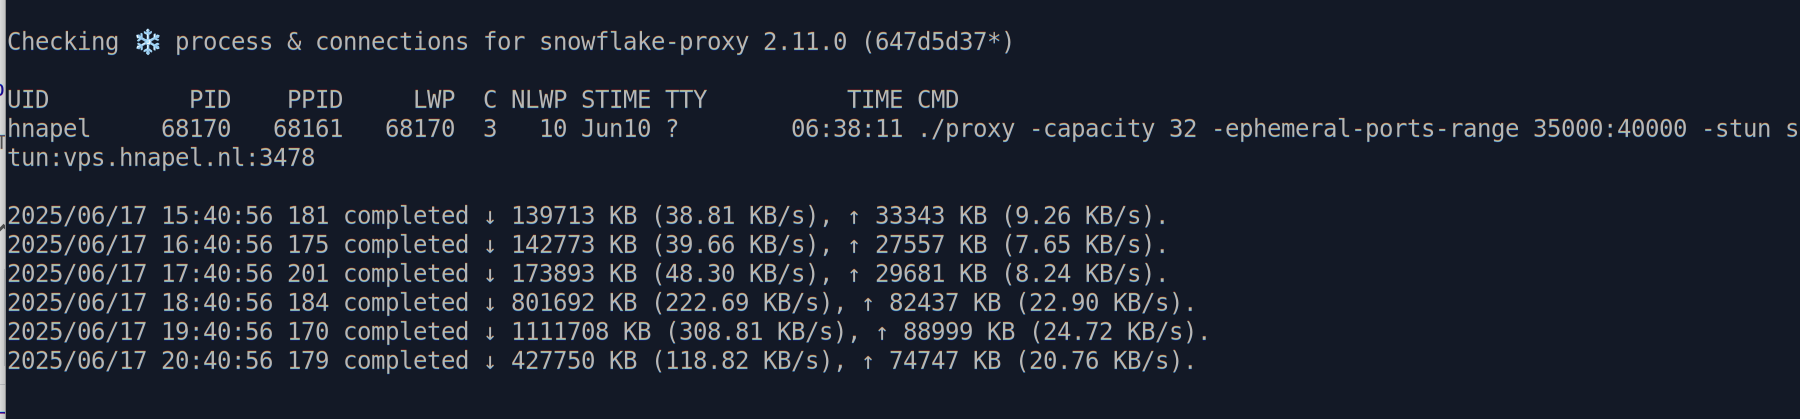Click the PID column header
The width and height of the screenshot is (1800, 419).
pyautogui.click(x=210, y=100)
